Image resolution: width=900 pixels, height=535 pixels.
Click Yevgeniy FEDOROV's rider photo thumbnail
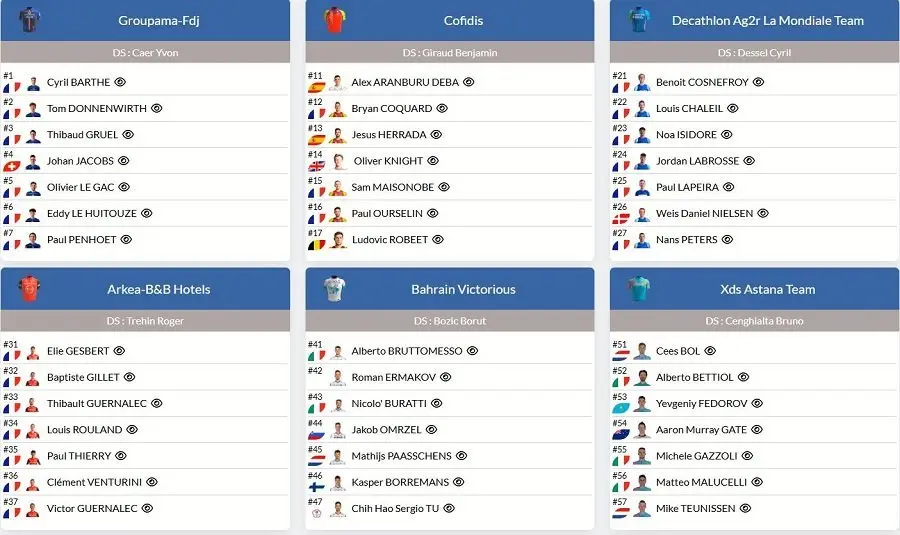(642, 404)
